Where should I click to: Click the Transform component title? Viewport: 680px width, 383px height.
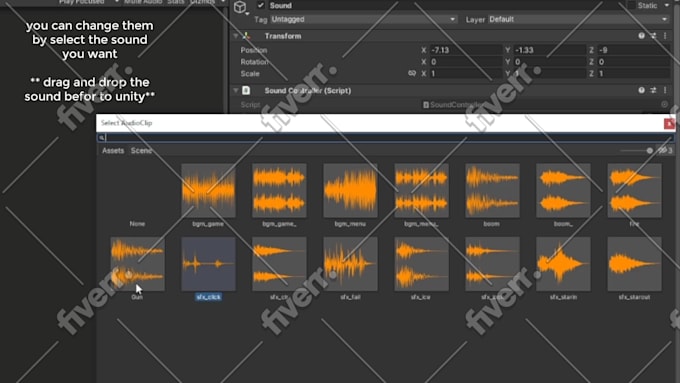pos(283,36)
